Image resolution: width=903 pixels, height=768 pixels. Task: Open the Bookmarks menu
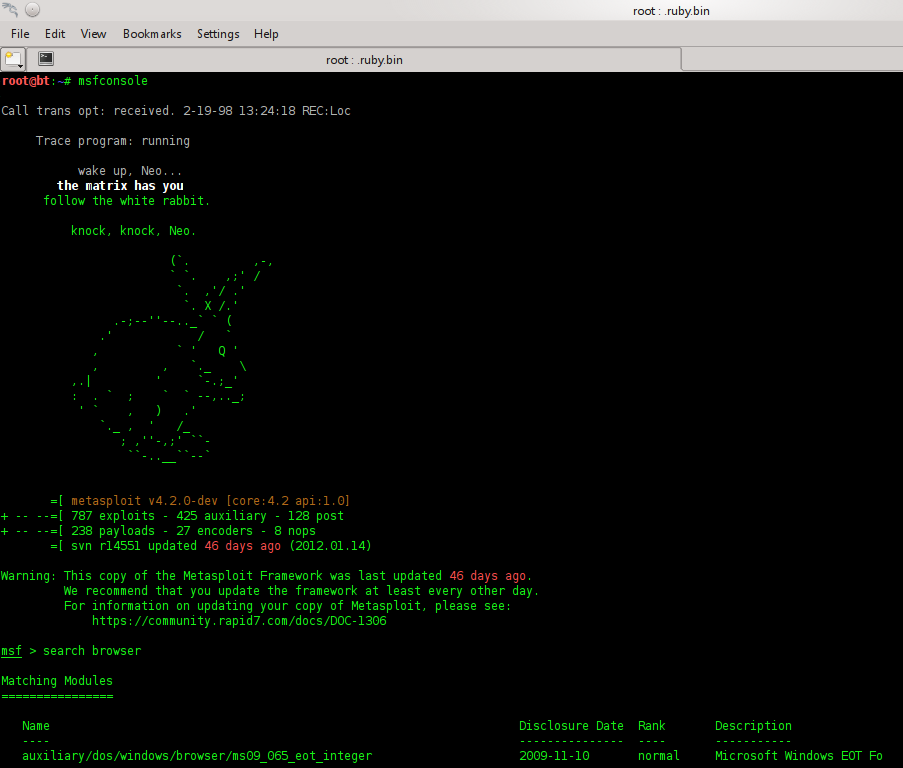(x=152, y=33)
